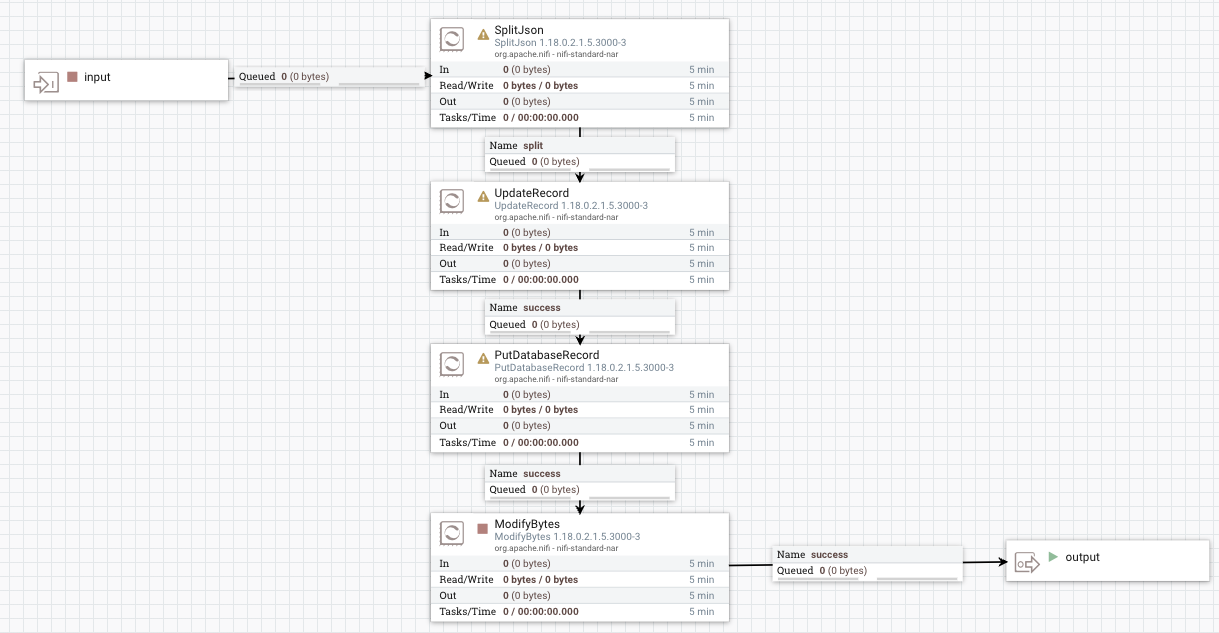Select the ModifyBytes processor icon
The image size is (1219, 633).
450,533
